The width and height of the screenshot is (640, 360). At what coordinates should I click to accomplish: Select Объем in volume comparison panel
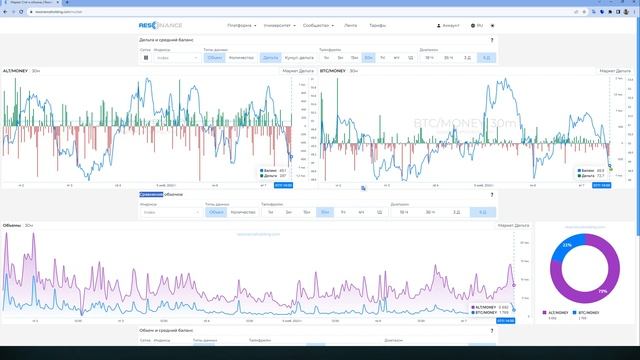[216, 212]
